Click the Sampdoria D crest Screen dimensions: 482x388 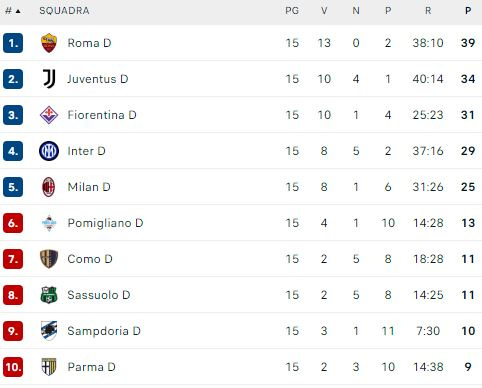[49, 331]
